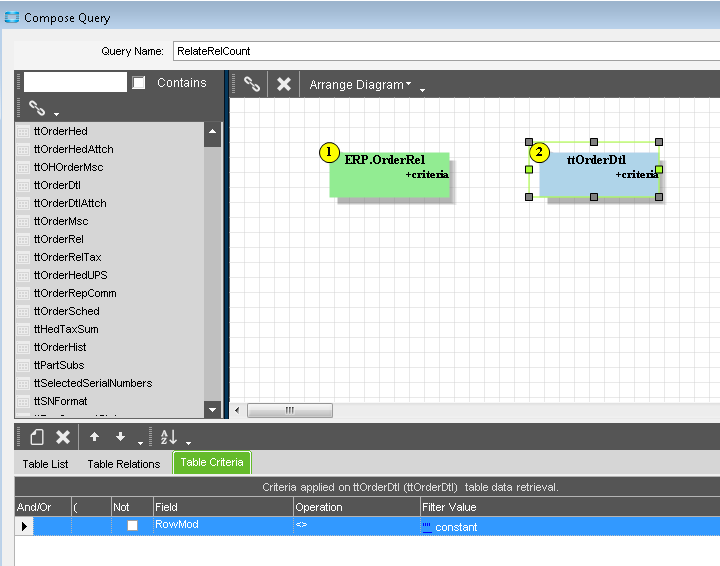Image resolution: width=720 pixels, height=566 pixels.
Task: Select the ERP.OrderRel table box in diagram
Action: (x=389, y=175)
